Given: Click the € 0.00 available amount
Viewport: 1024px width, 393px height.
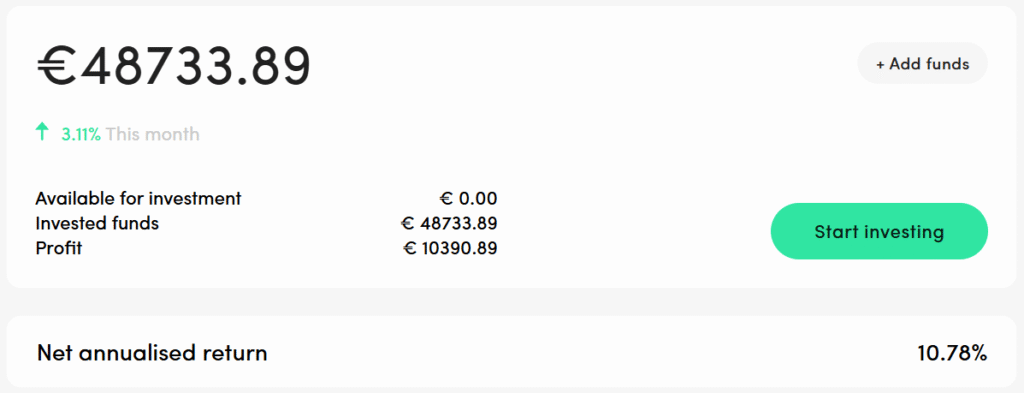Looking at the screenshot, I should (468, 198).
